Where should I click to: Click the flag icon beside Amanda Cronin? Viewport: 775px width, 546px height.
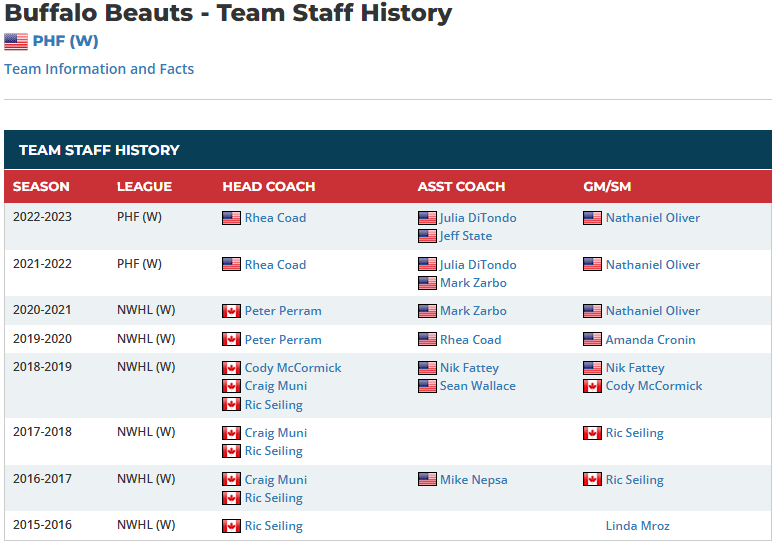[x=592, y=339]
